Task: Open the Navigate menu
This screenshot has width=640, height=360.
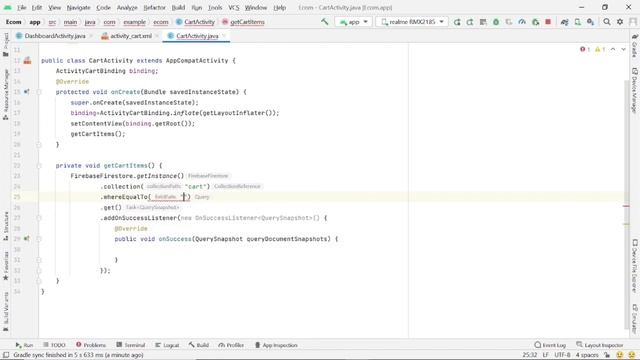Action: (78, 7)
